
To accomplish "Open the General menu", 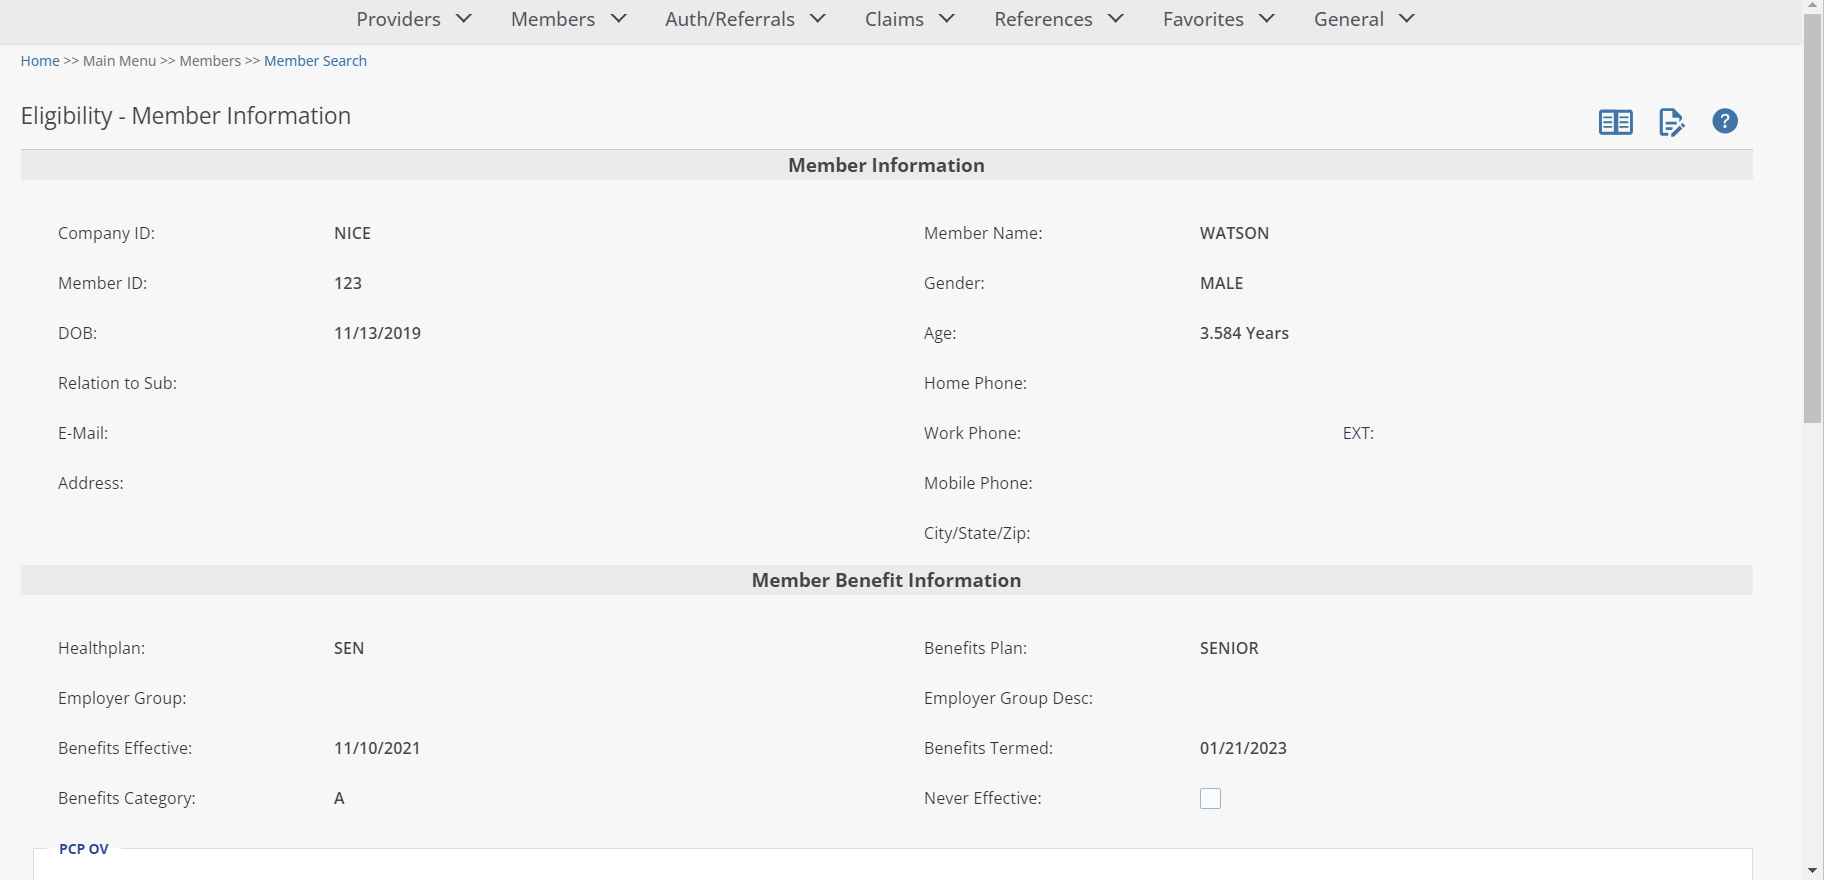I will [x=1348, y=19].
